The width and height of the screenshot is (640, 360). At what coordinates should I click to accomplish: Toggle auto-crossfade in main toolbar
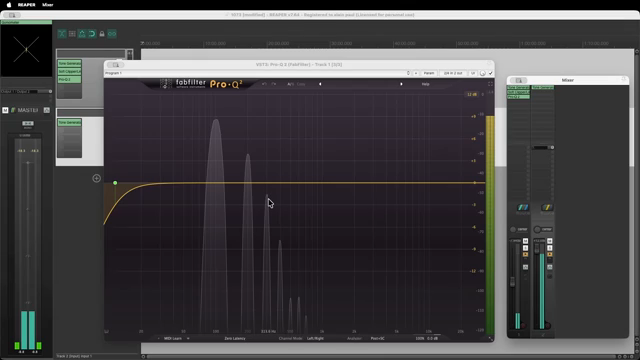click(x=62, y=33)
